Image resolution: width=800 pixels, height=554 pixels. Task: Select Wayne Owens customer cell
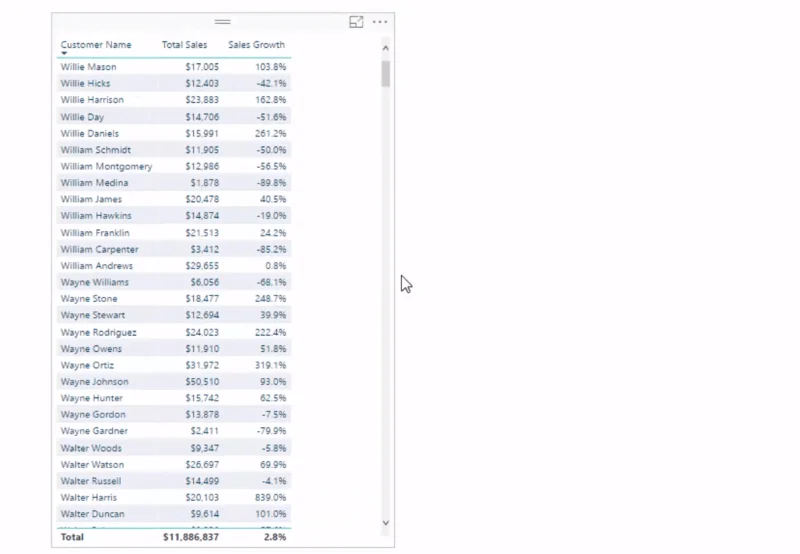click(x=91, y=348)
